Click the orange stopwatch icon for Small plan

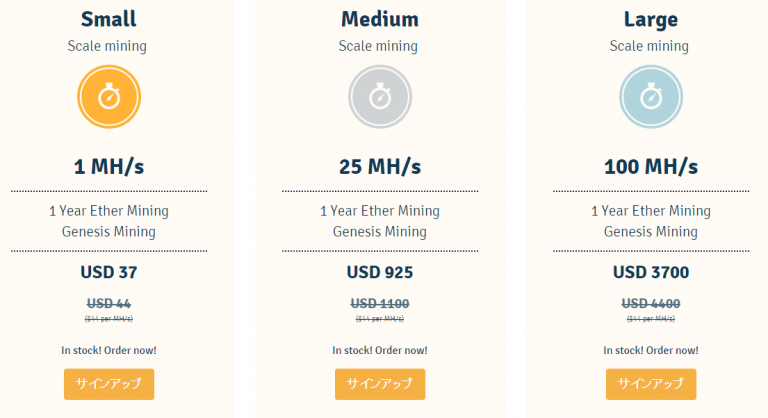[x=109, y=97]
